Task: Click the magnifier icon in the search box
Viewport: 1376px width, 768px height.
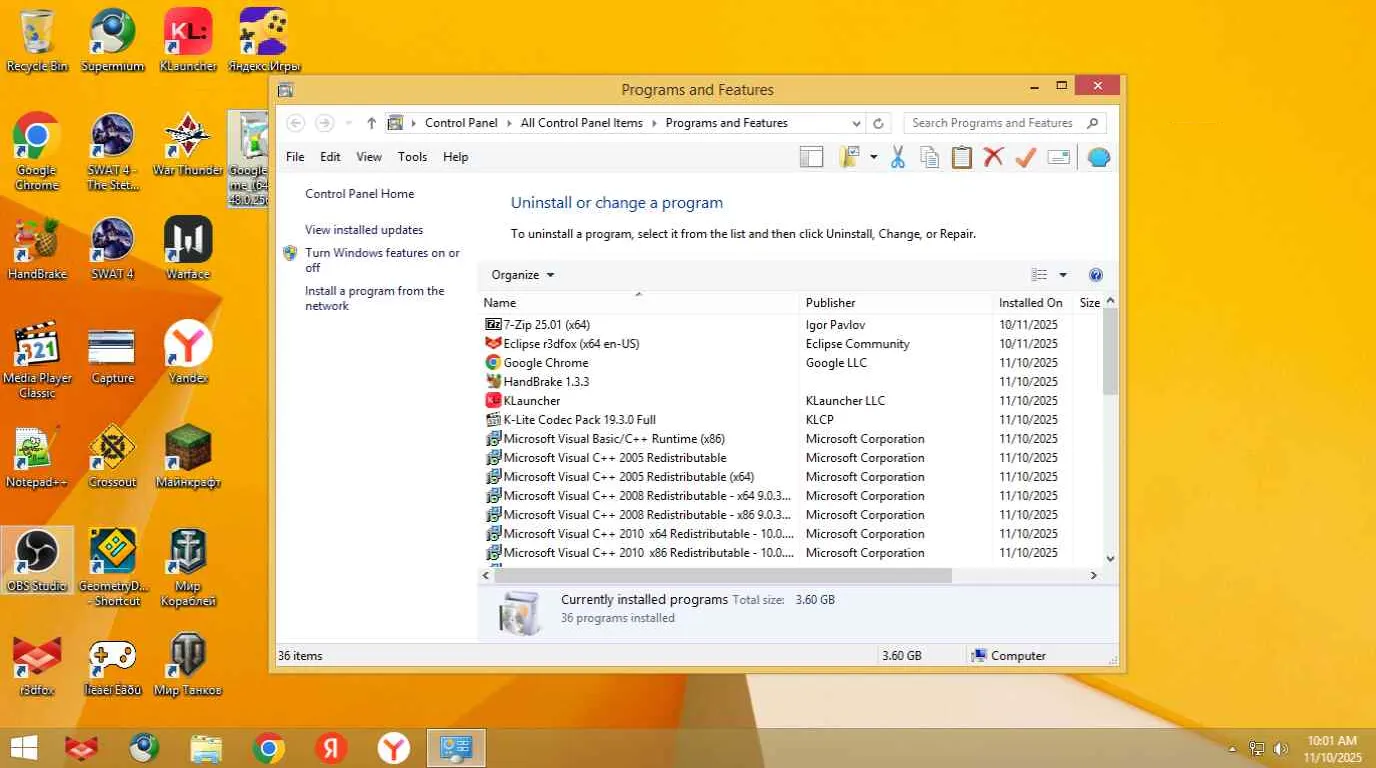Action: tap(1092, 123)
